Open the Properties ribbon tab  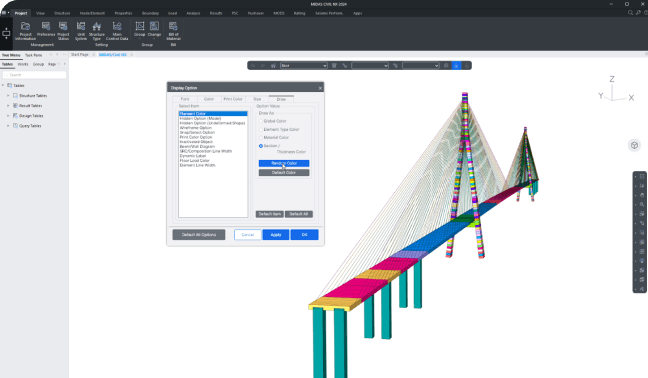(x=123, y=13)
